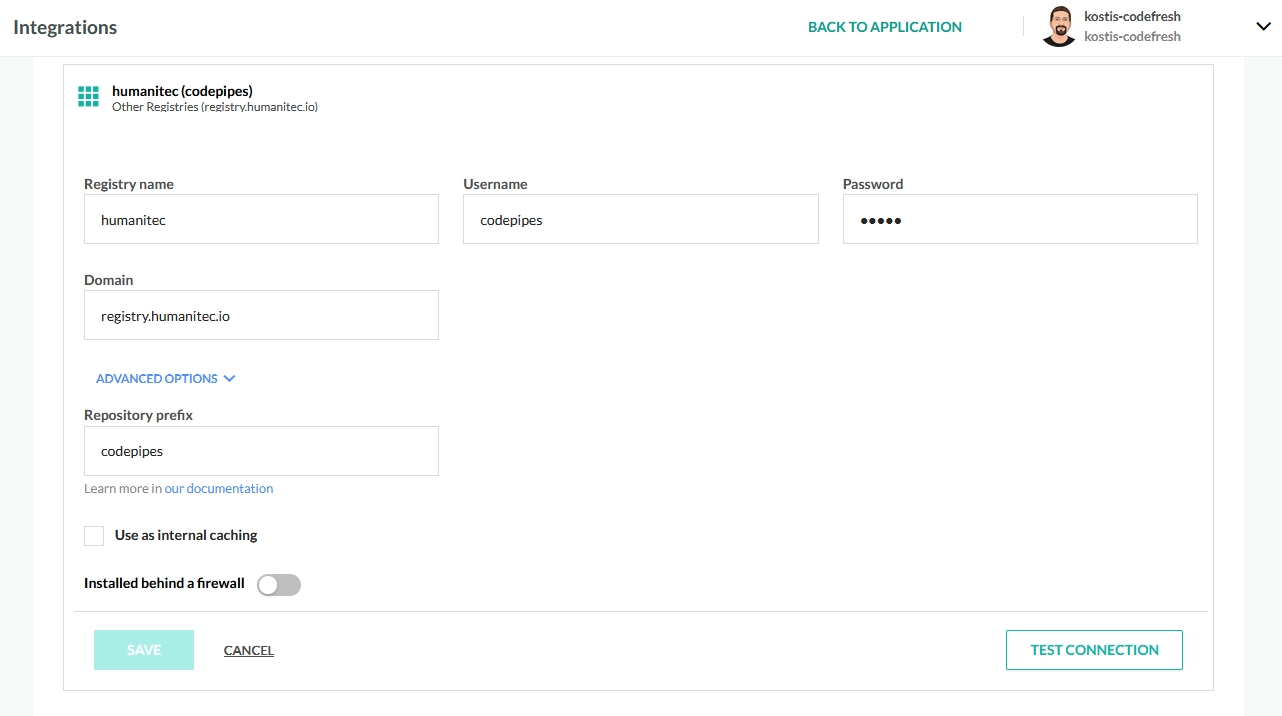Click the Save button
The image size is (1282, 716).
coord(144,650)
